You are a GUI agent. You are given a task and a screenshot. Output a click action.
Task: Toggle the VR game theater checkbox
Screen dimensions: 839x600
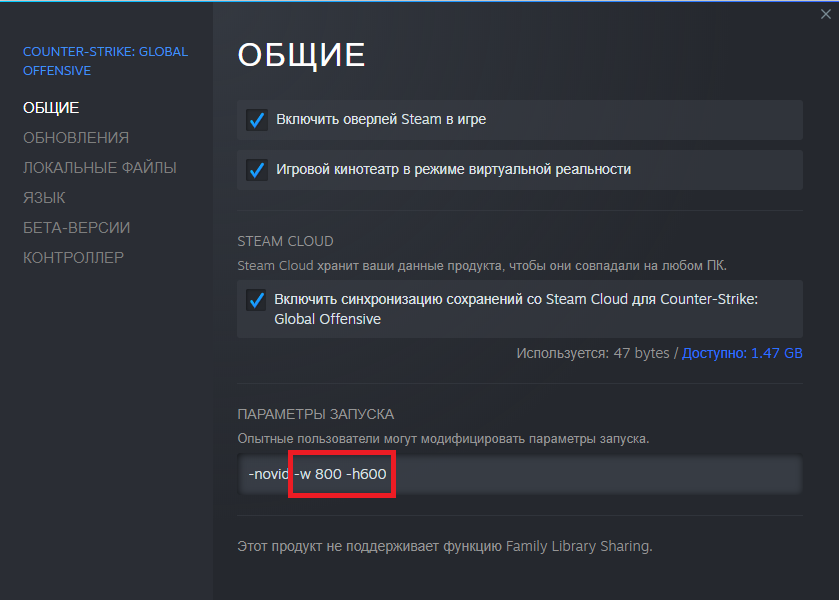tap(257, 170)
